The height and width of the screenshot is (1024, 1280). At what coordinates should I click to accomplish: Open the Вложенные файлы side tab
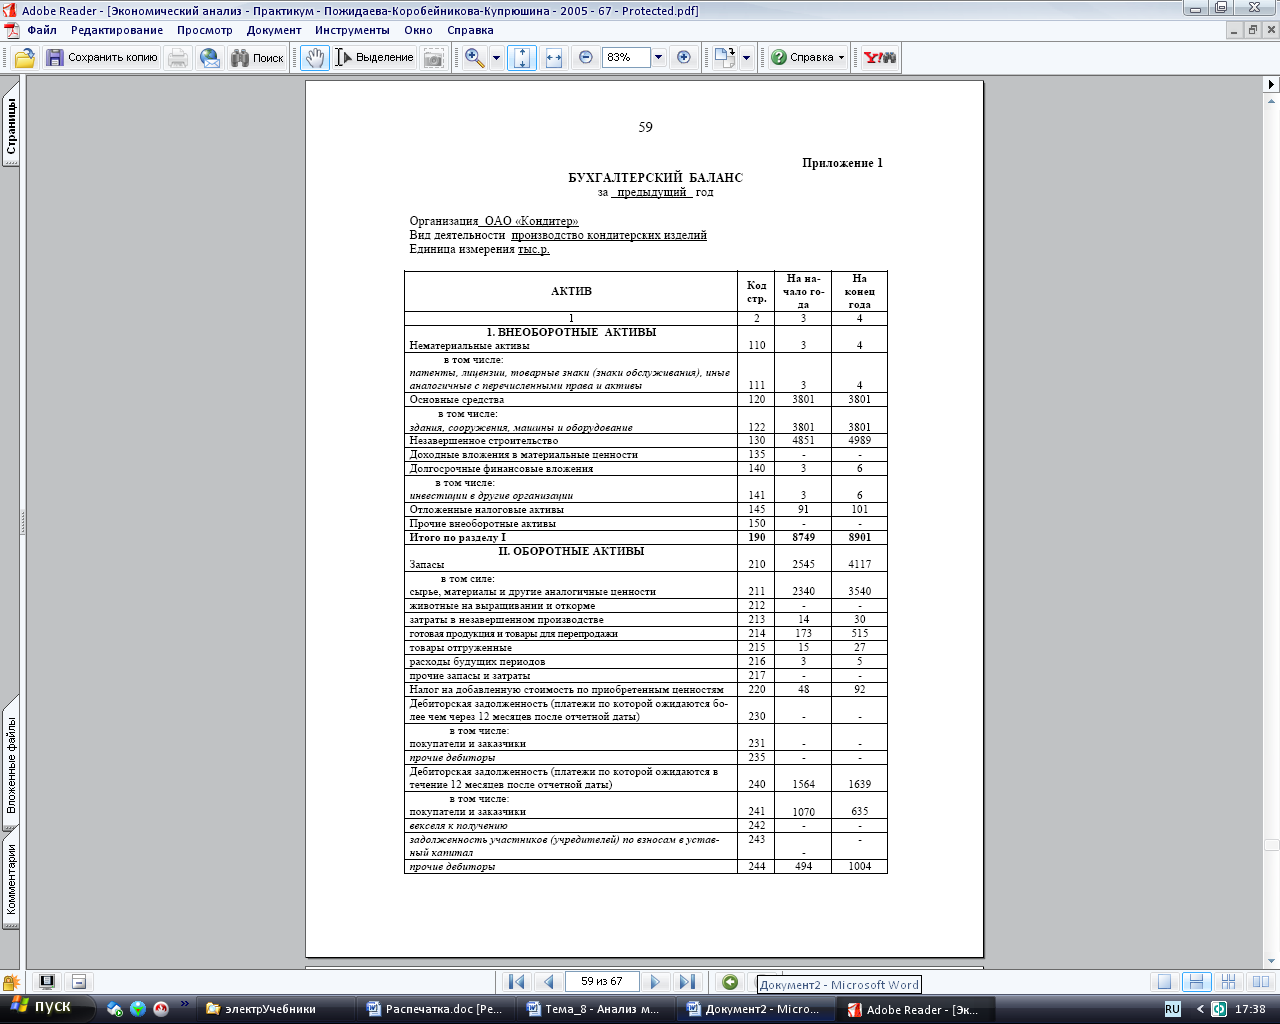tap(11, 764)
